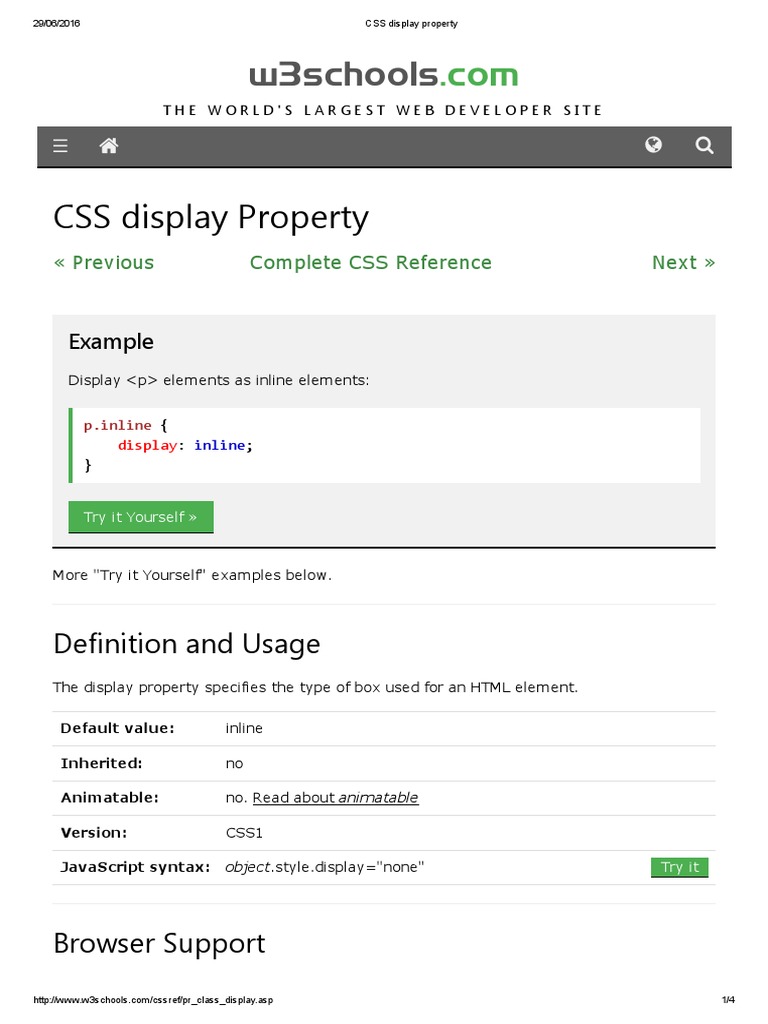This screenshot has width=768, height=1024.
Task: Select the CSS display Property heading
Action: (x=210, y=217)
